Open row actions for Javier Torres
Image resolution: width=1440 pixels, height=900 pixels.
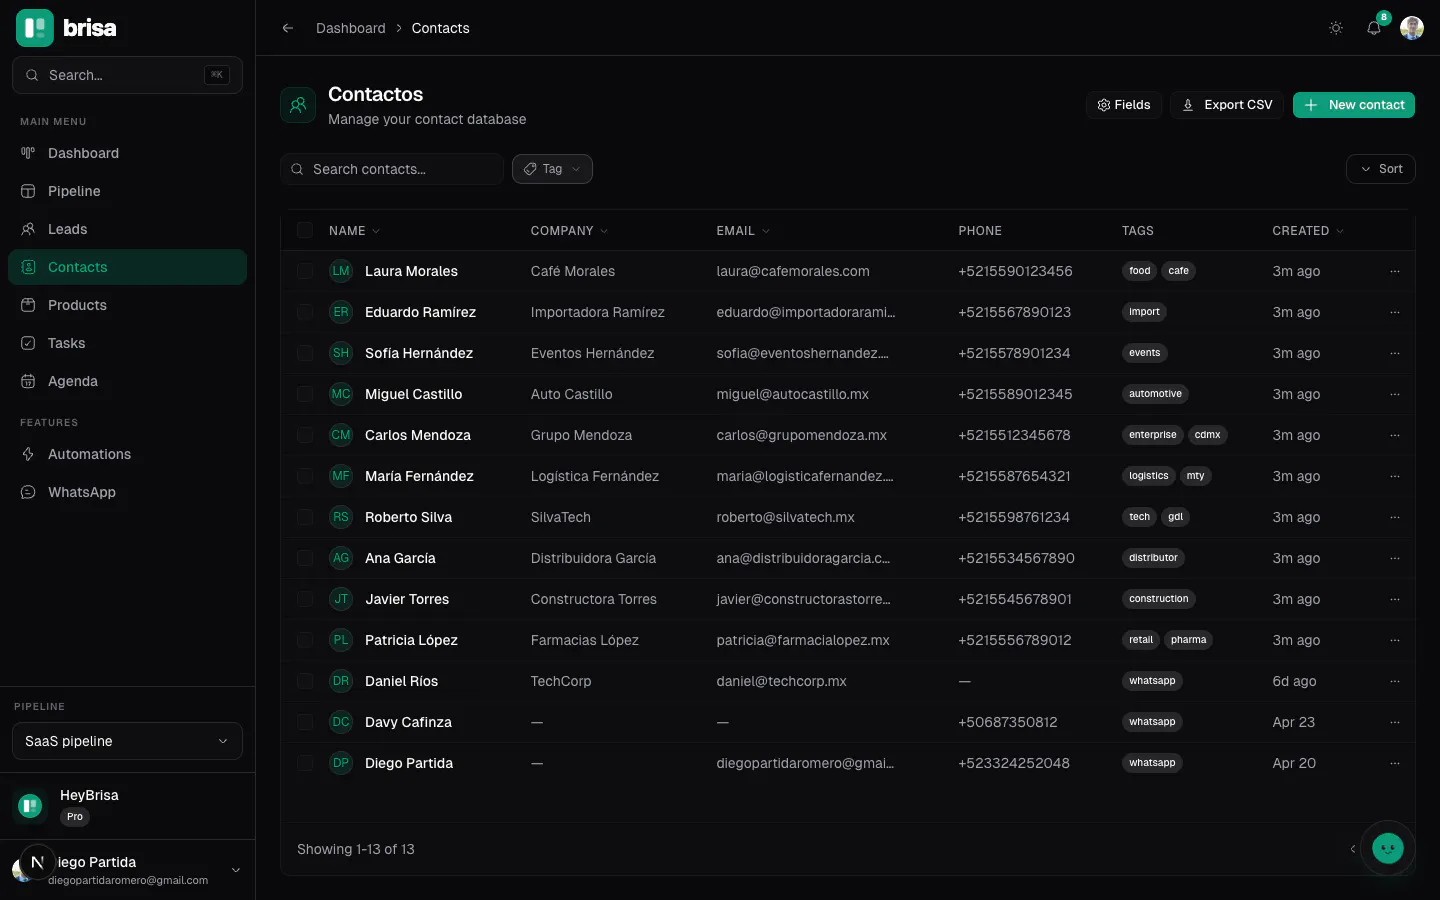coord(1395,599)
